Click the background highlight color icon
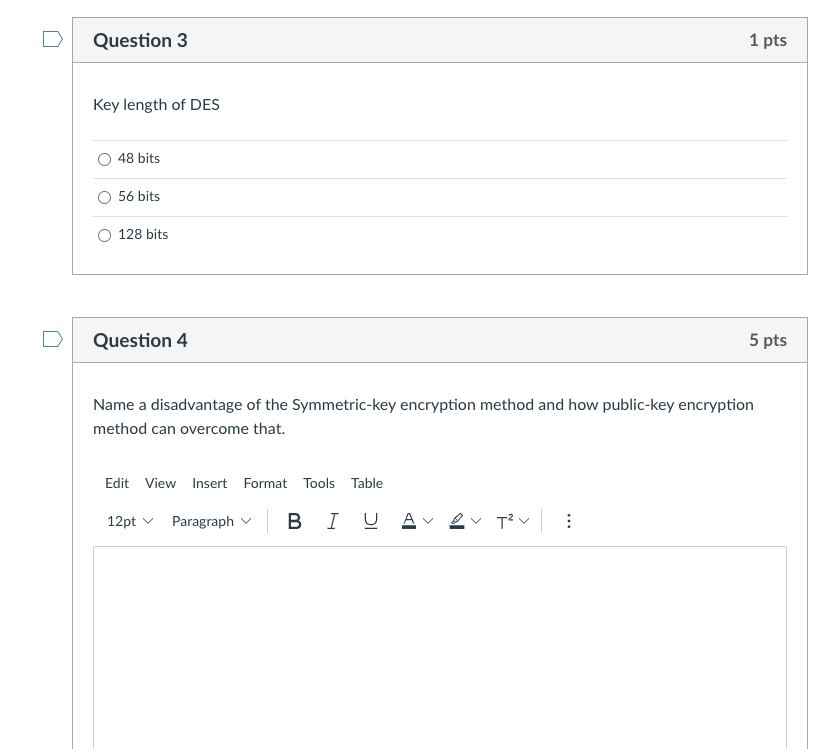This screenshot has height=749, width=832. 457,521
